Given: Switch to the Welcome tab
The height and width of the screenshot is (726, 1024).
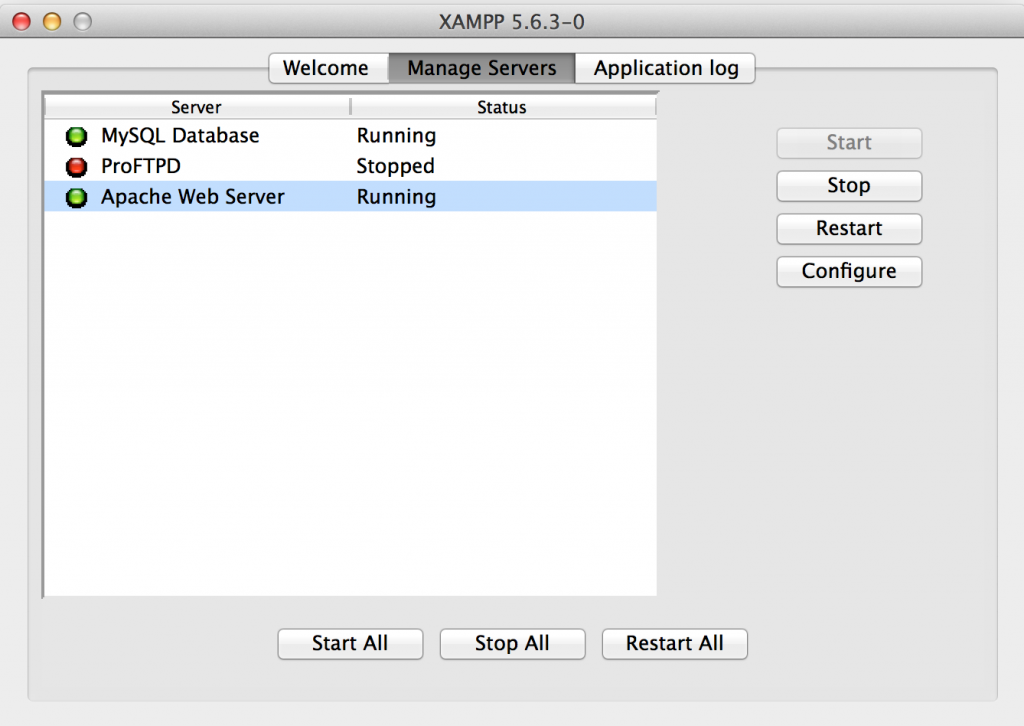Looking at the screenshot, I should [328, 68].
